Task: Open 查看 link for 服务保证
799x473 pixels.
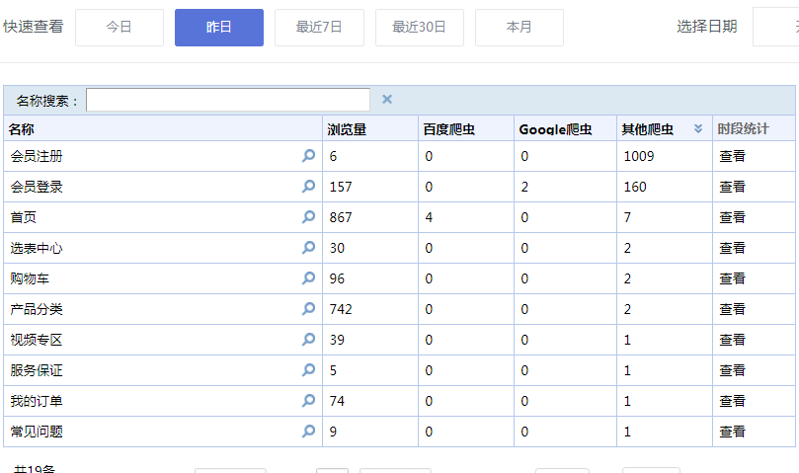Action: [732, 370]
